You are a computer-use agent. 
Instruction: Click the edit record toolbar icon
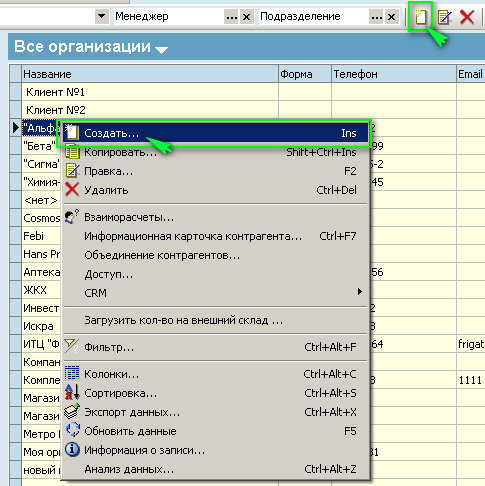click(445, 17)
